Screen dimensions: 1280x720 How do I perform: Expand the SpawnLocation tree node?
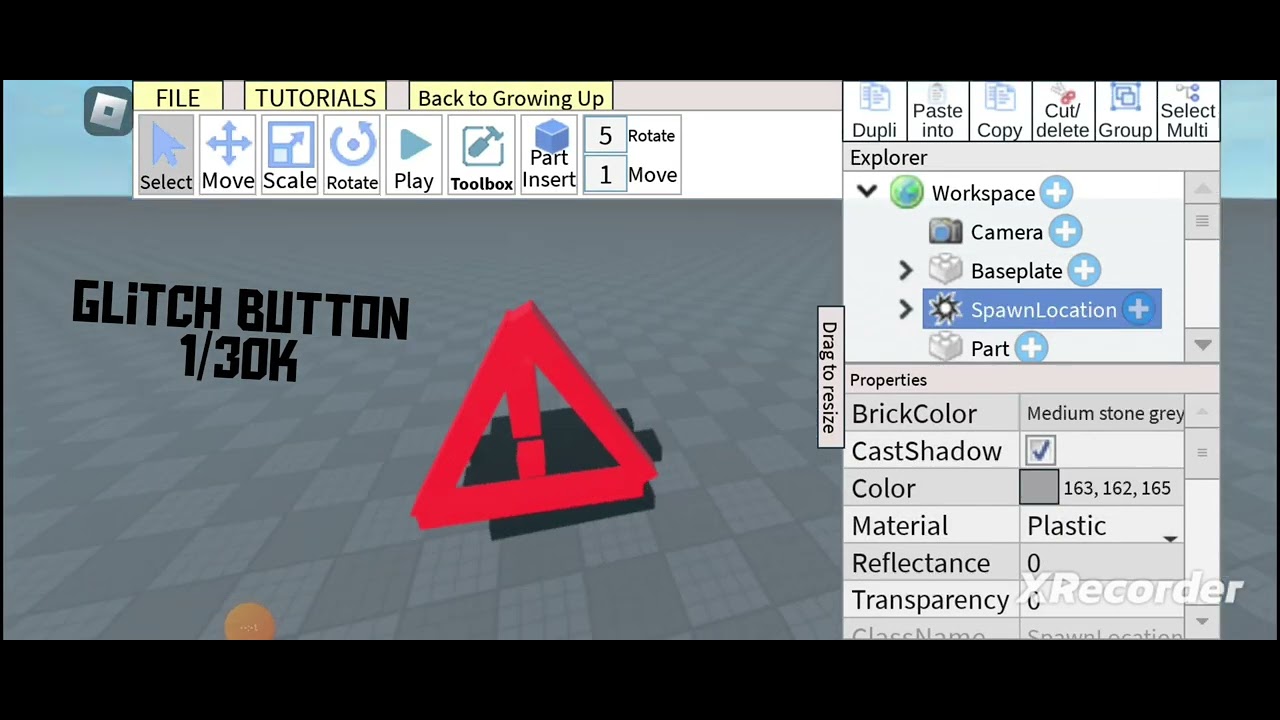click(905, 310)
